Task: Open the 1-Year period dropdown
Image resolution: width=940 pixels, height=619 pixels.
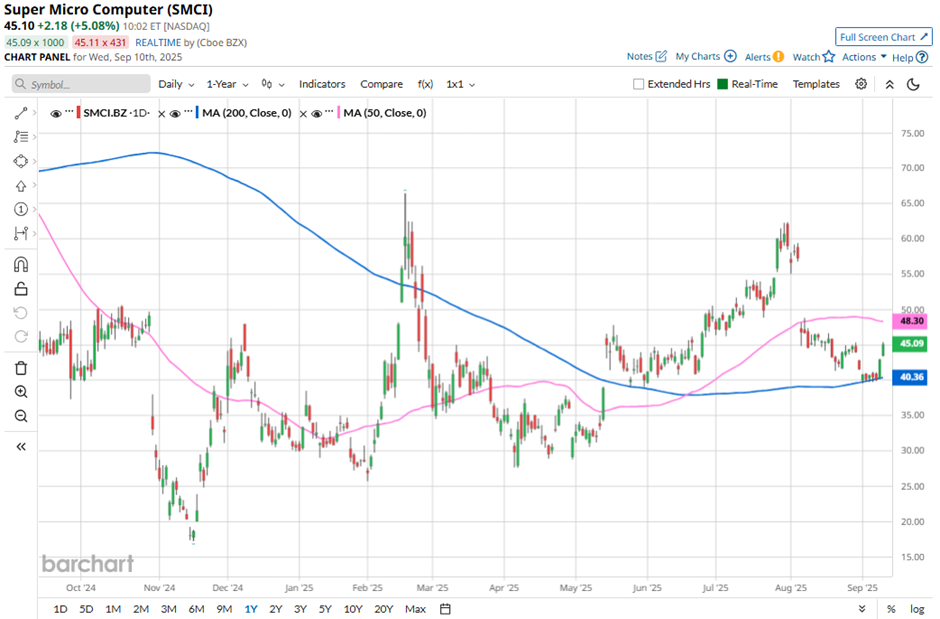Action: click(x=227, y=84)
